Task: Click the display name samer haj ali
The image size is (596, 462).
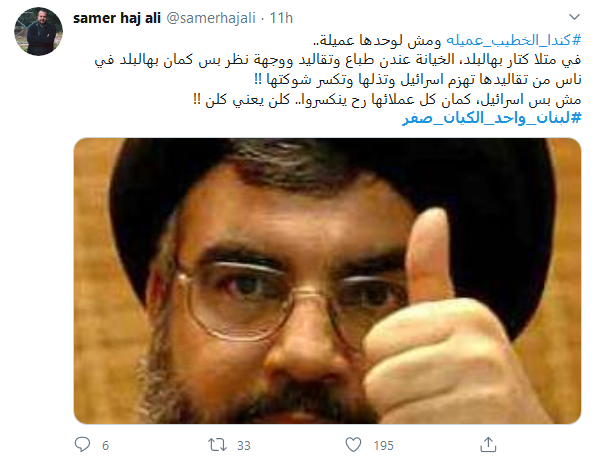Action: pos(117,18)
